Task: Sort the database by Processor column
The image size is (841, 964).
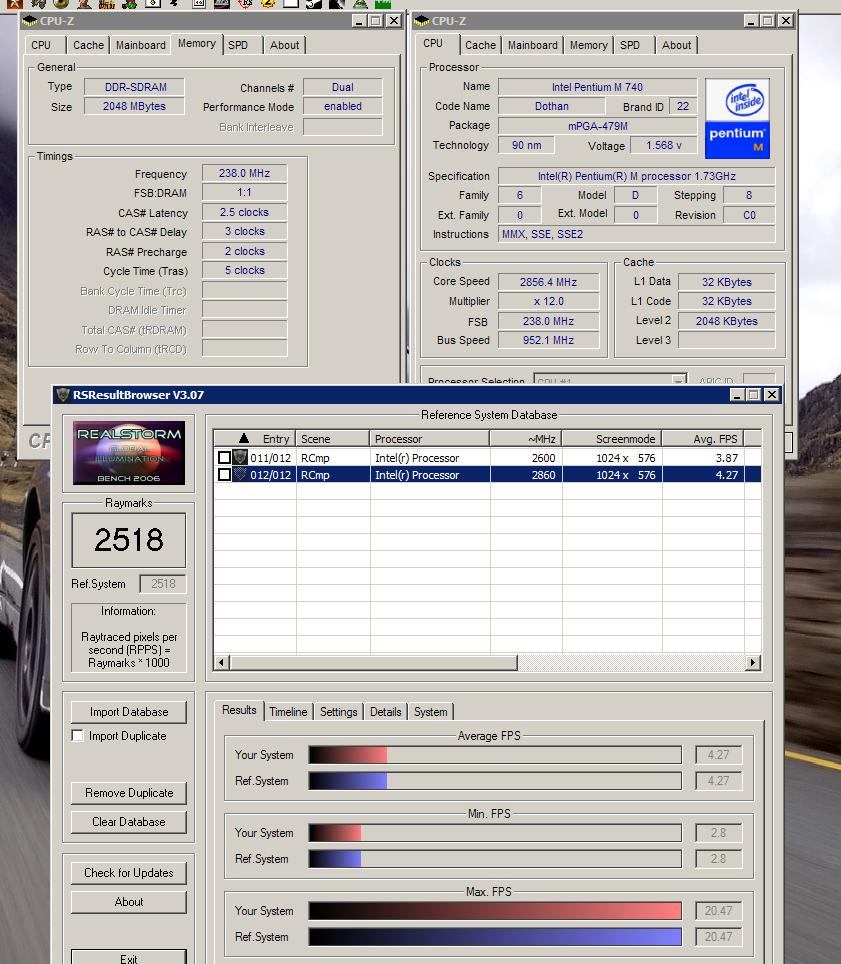Action: (x=430, y=439)
